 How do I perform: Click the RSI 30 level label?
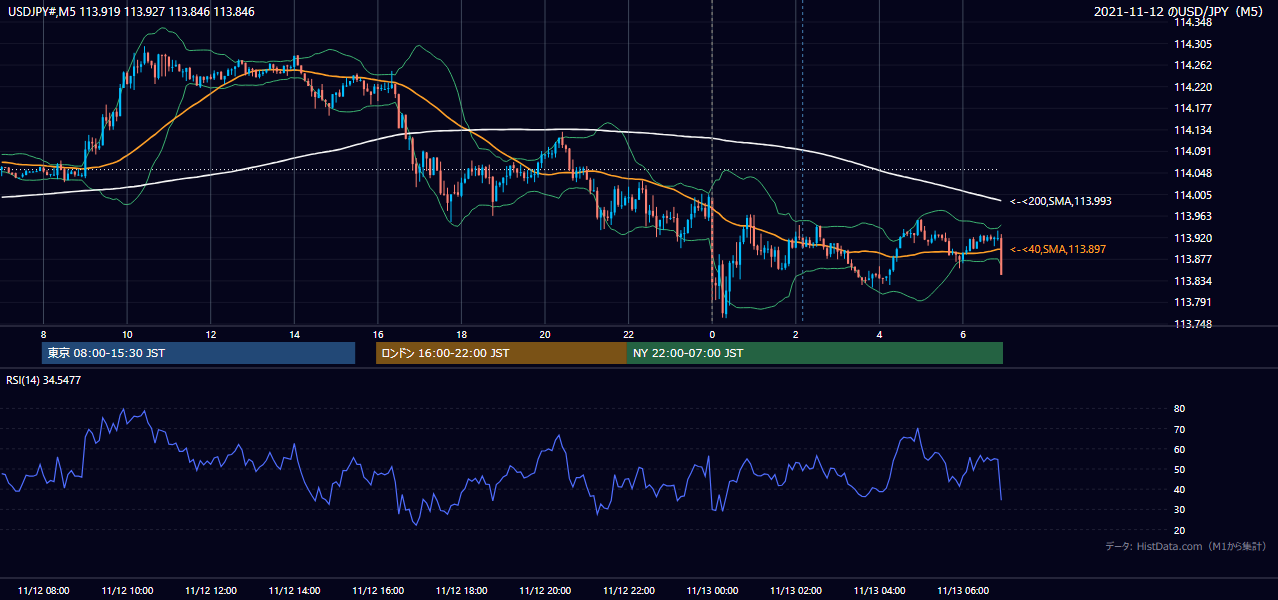pos(1179,509)
